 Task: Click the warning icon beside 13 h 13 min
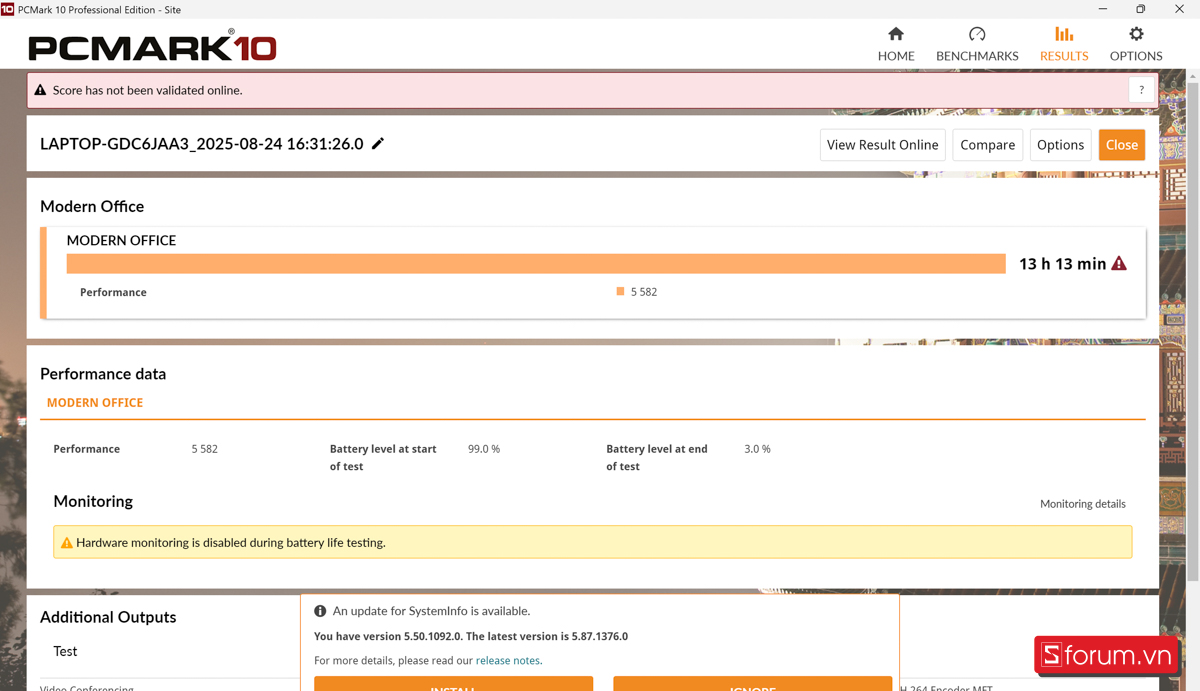click(x=1119, y=263)
